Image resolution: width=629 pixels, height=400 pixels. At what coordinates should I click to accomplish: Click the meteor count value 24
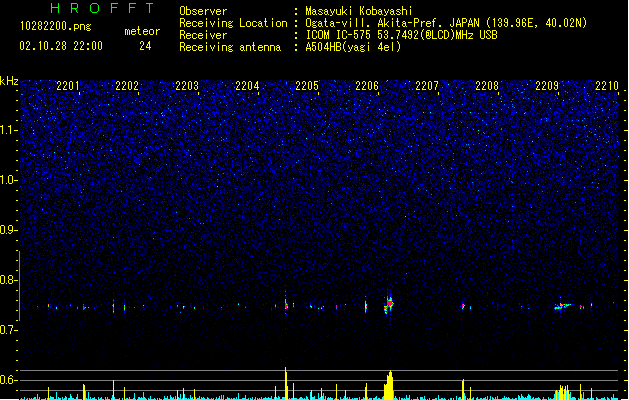(145, 46)
